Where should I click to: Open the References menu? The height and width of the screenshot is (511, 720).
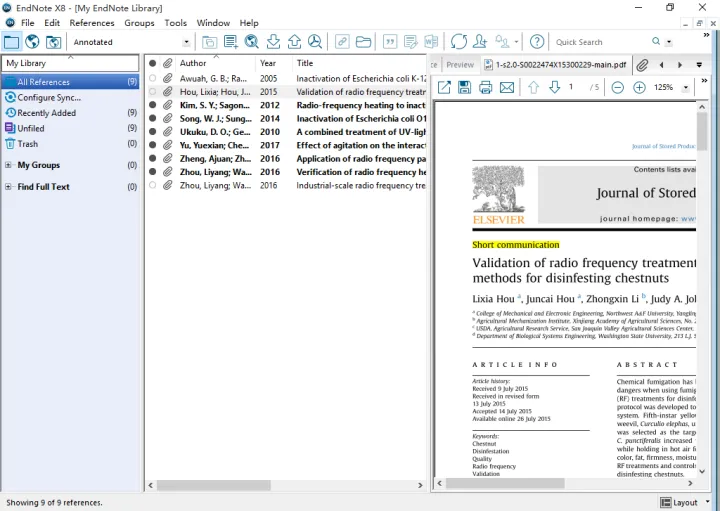(92, 23)
